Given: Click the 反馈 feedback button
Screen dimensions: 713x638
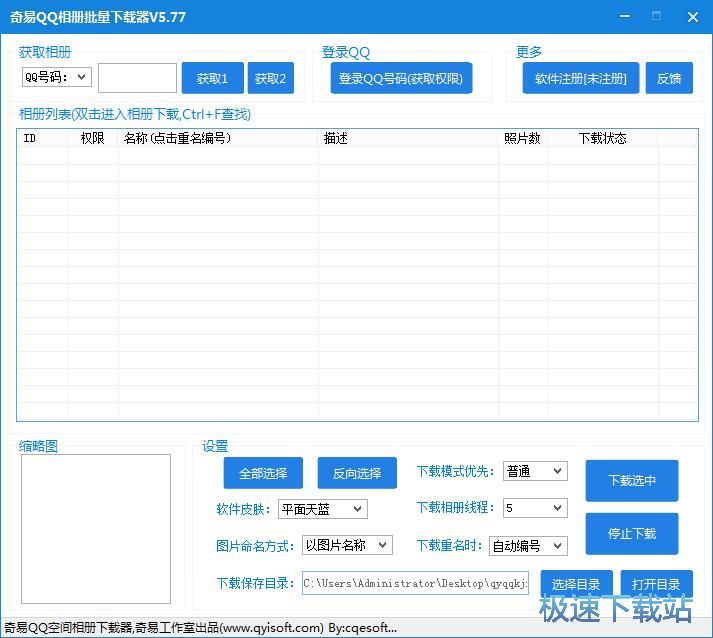Looking at the screenshot, I should (x=668, y=78).
